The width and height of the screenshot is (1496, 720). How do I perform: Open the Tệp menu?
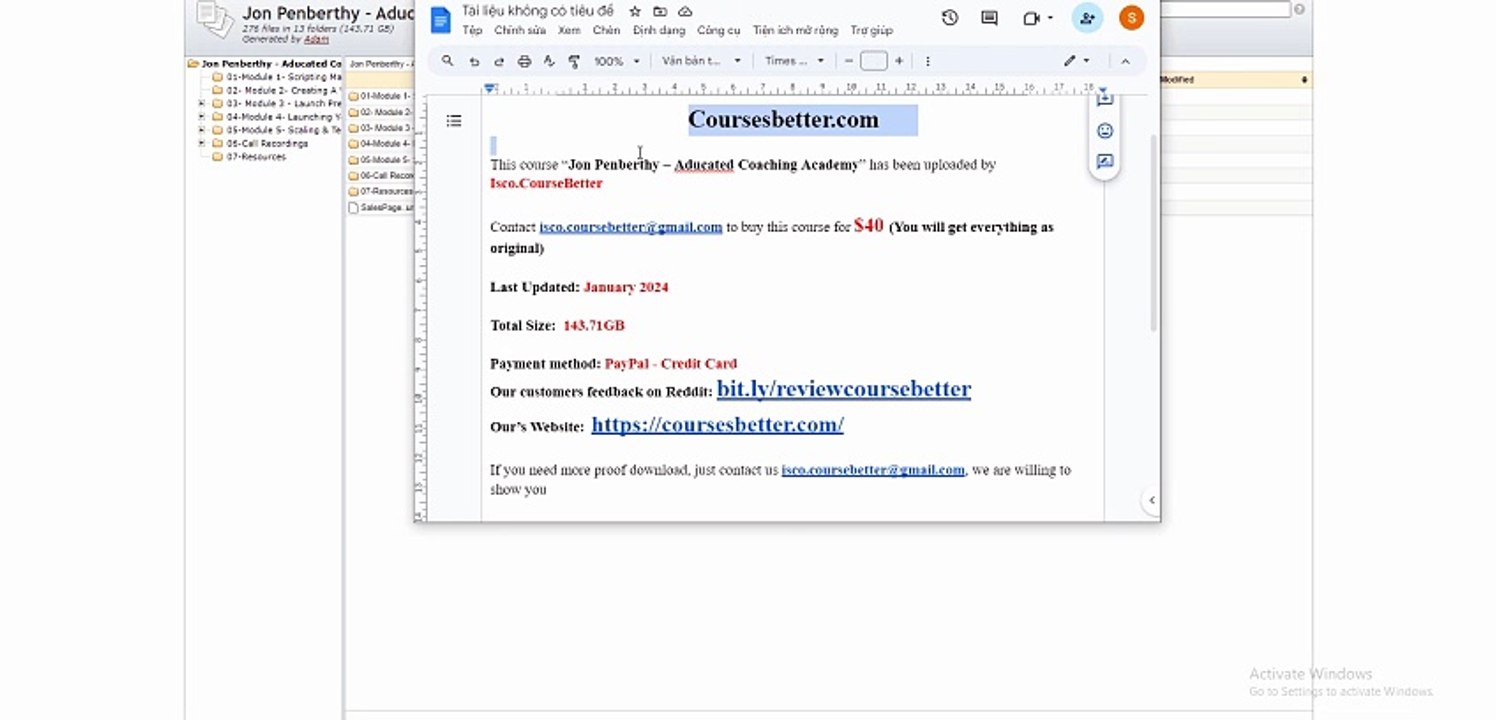472,31
